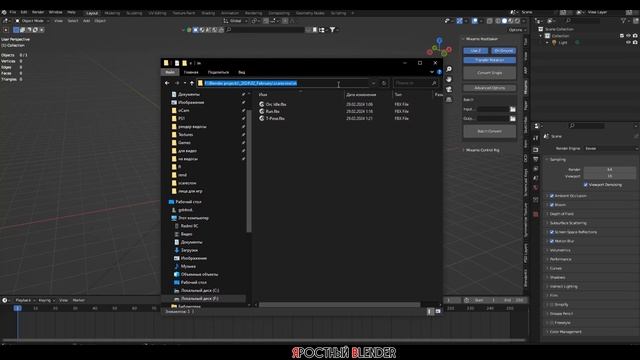Screen dimensions: 640x360
Task: Click the outliner filter funnel icon
Action: [x=623, y=20]
